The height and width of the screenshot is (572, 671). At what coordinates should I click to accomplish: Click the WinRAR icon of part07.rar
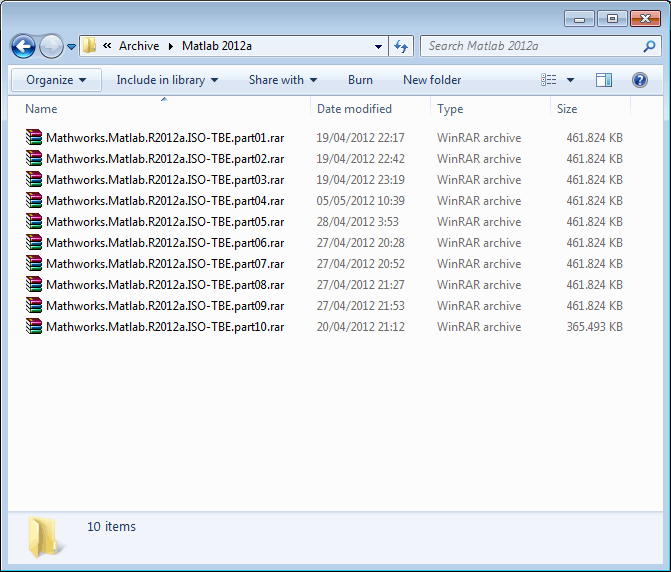coord(34,263)
